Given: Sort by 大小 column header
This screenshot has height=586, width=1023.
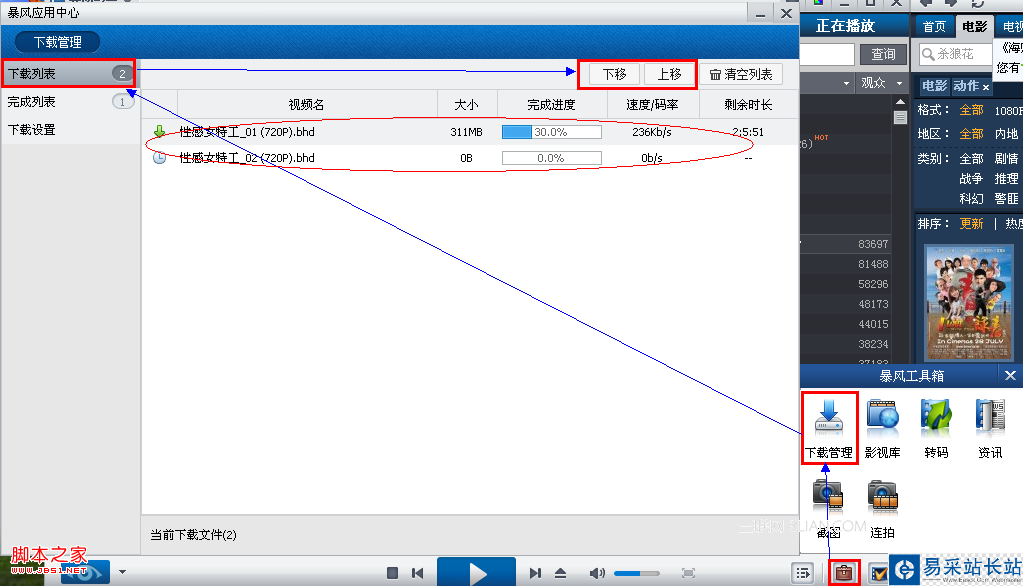Looking at the screenshot, I should pyautogui.click(x=466, y=104).
